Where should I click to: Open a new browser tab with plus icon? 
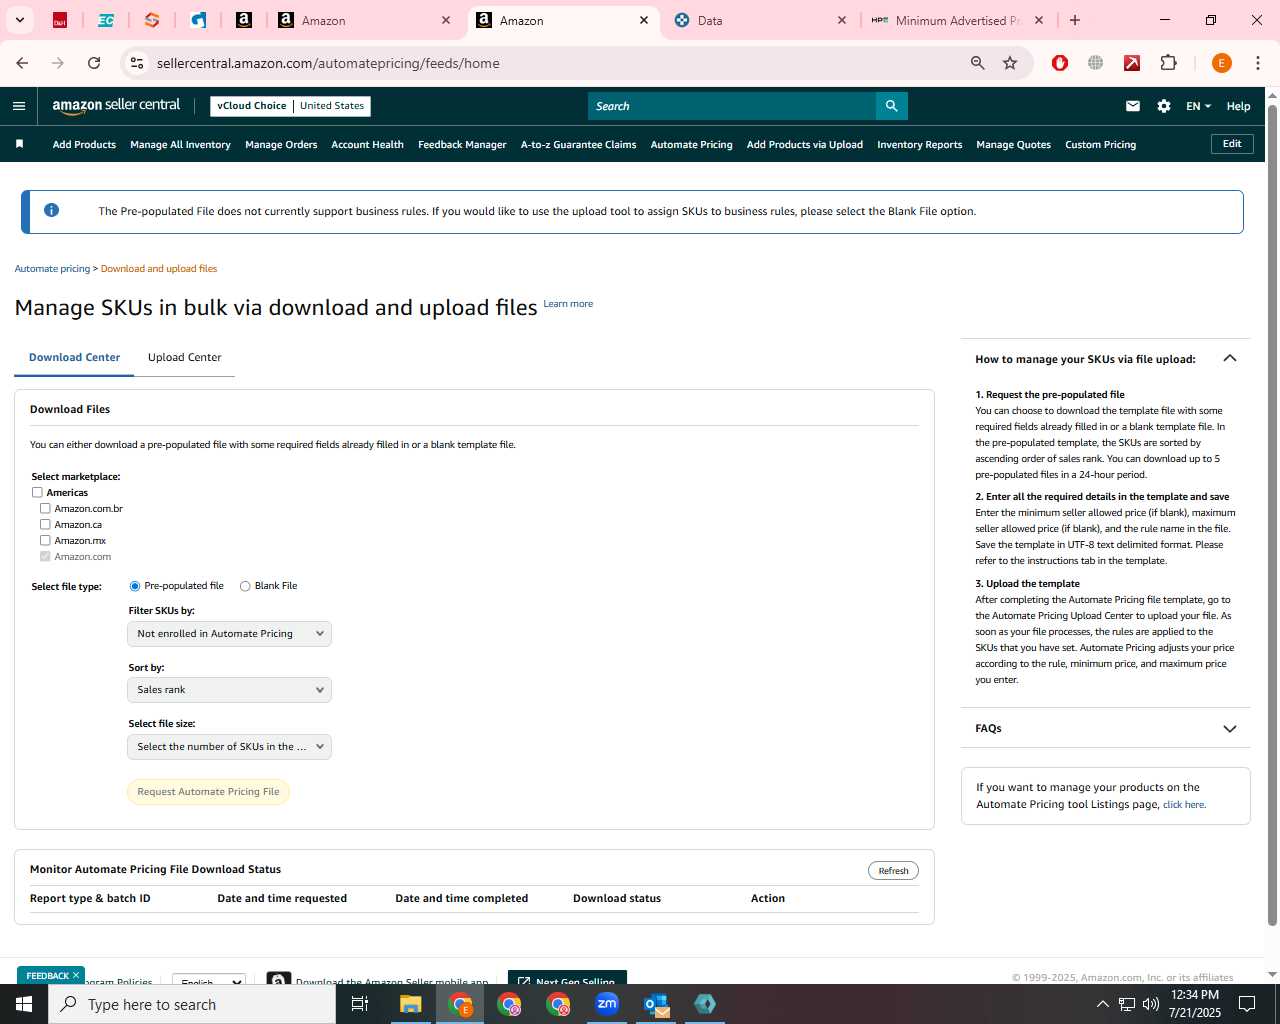tap(1075, 20)
